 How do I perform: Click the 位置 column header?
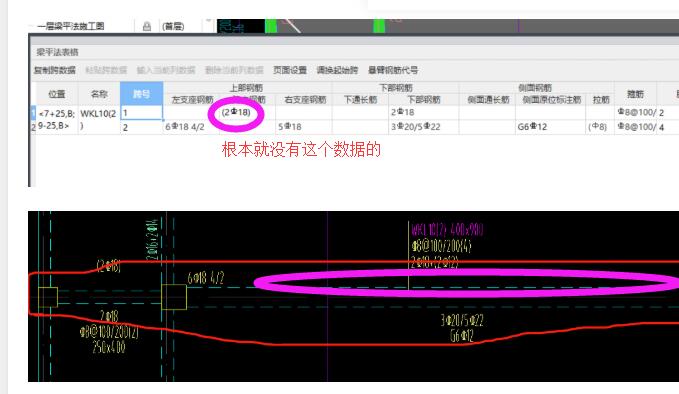click(x=57, y=94)
